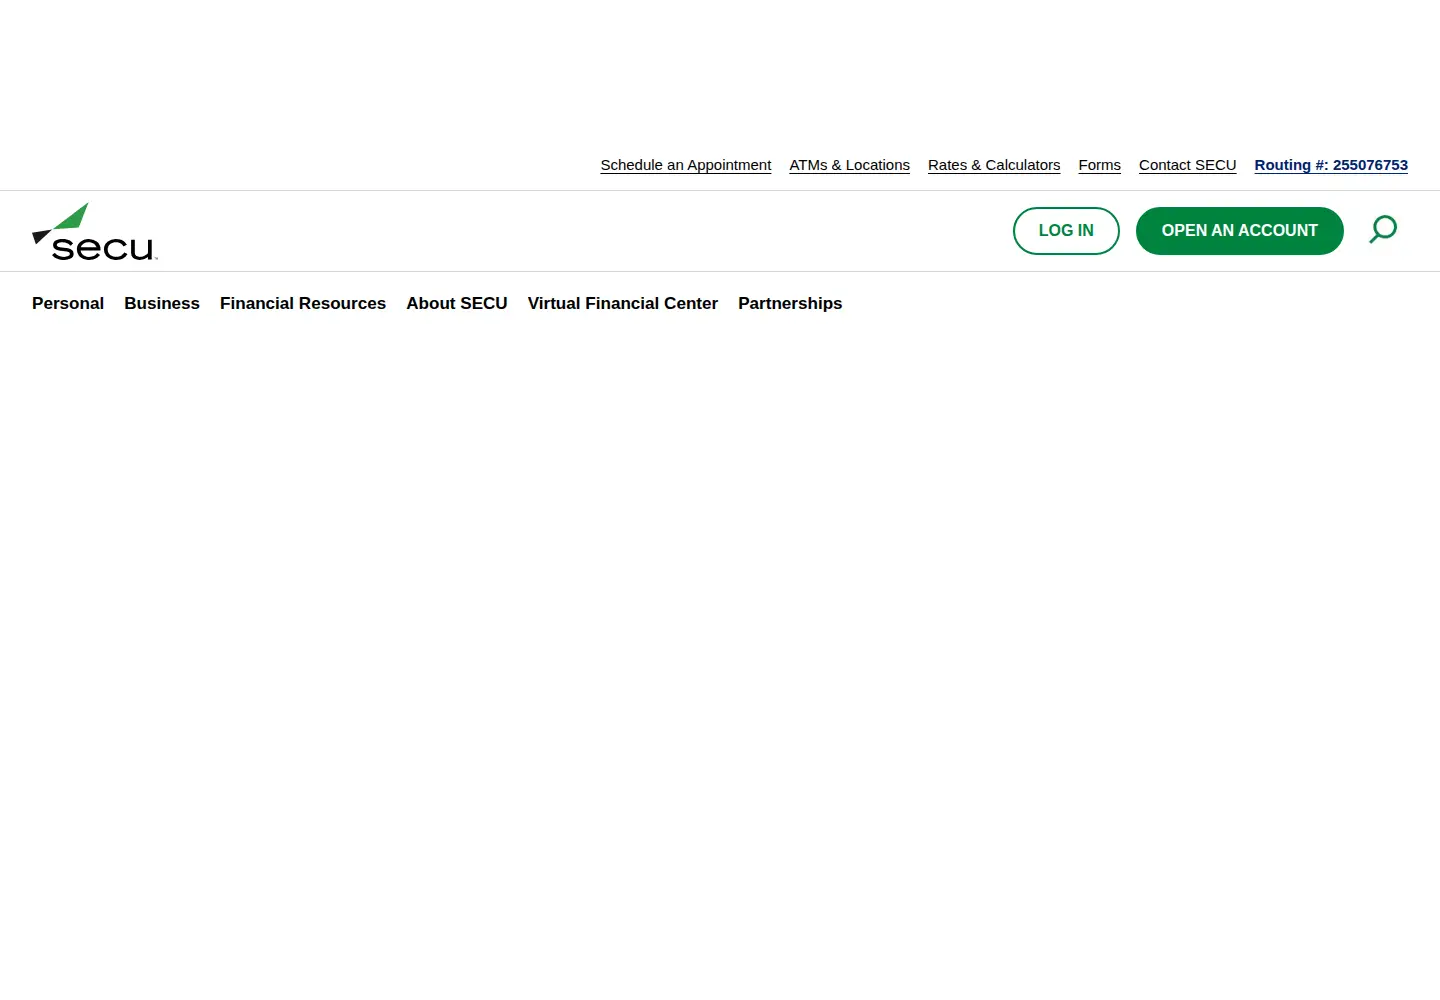Select the Partnerships menu item
The image size is (1440, 1000).
790,303
